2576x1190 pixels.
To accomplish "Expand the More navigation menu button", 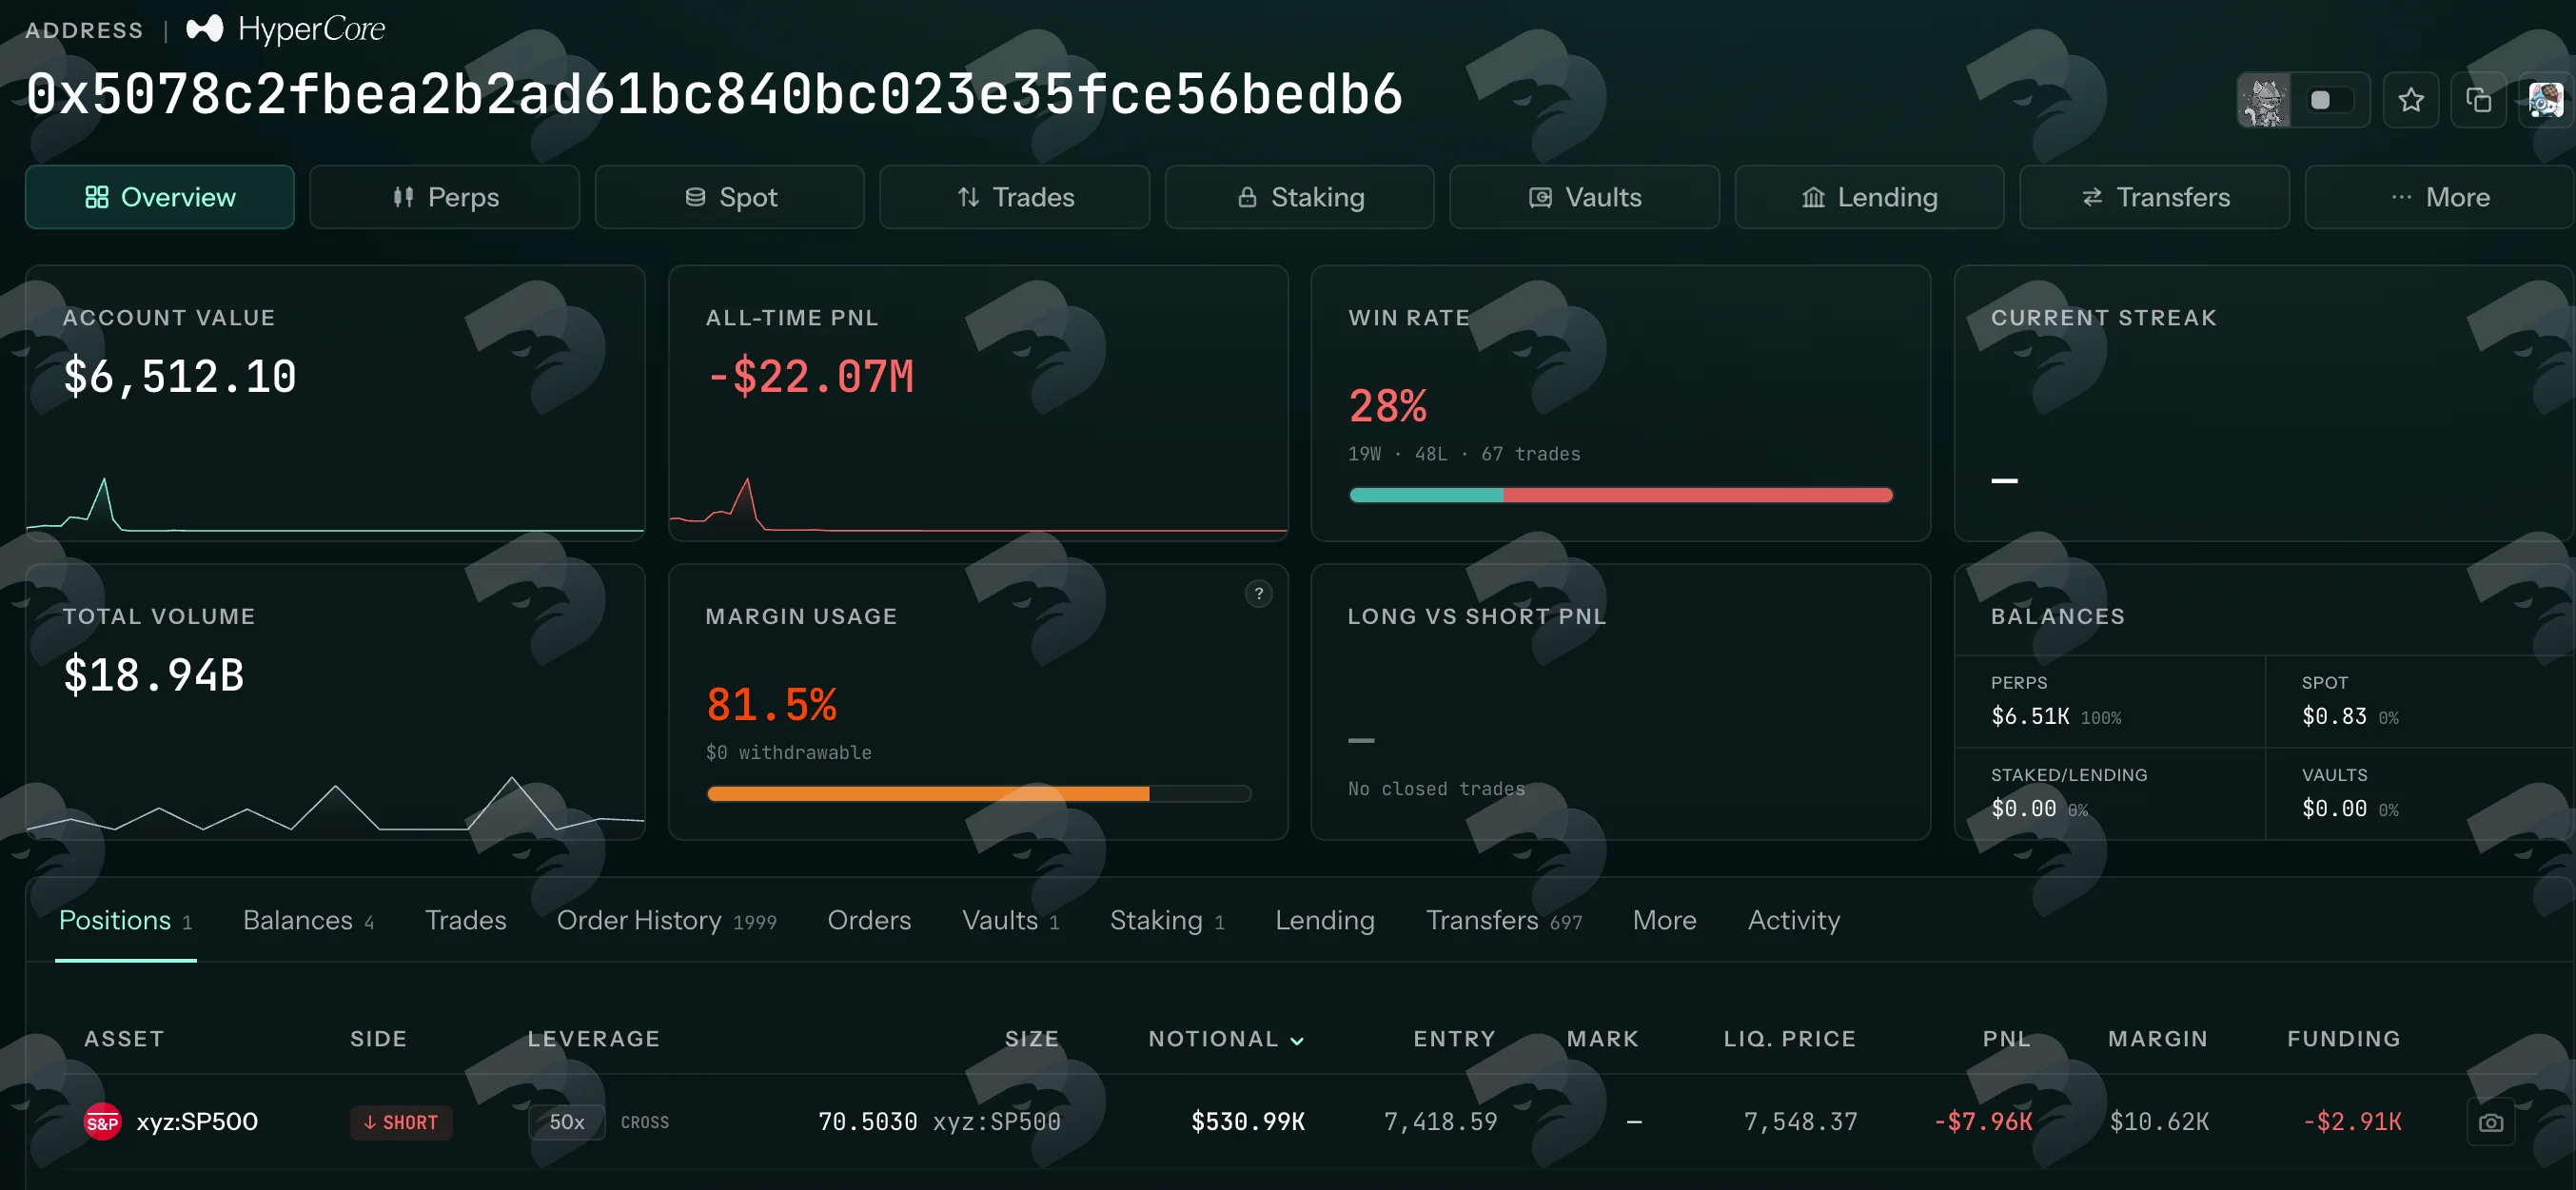I will tap(2439, 197).
